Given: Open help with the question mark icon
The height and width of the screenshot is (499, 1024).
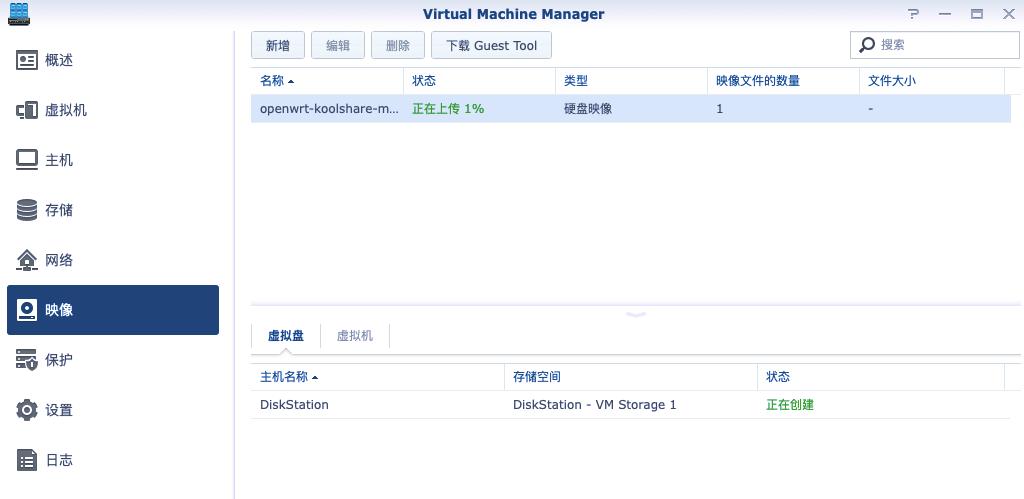Looking at the screenshot, I should click(913, 14).
